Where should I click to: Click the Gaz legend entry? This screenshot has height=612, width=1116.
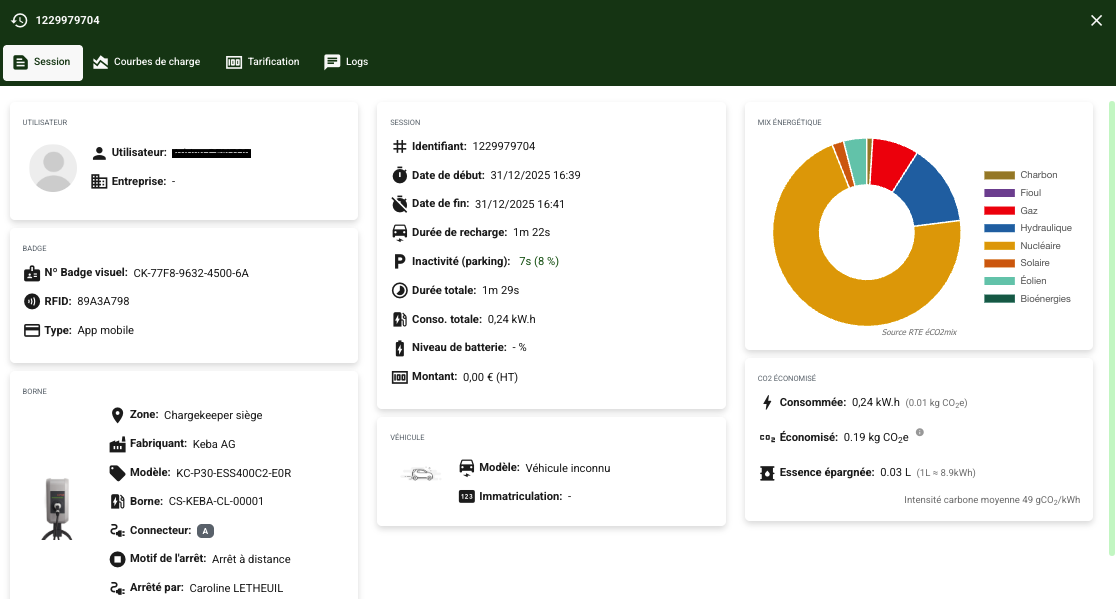(x=1029, y=211)
